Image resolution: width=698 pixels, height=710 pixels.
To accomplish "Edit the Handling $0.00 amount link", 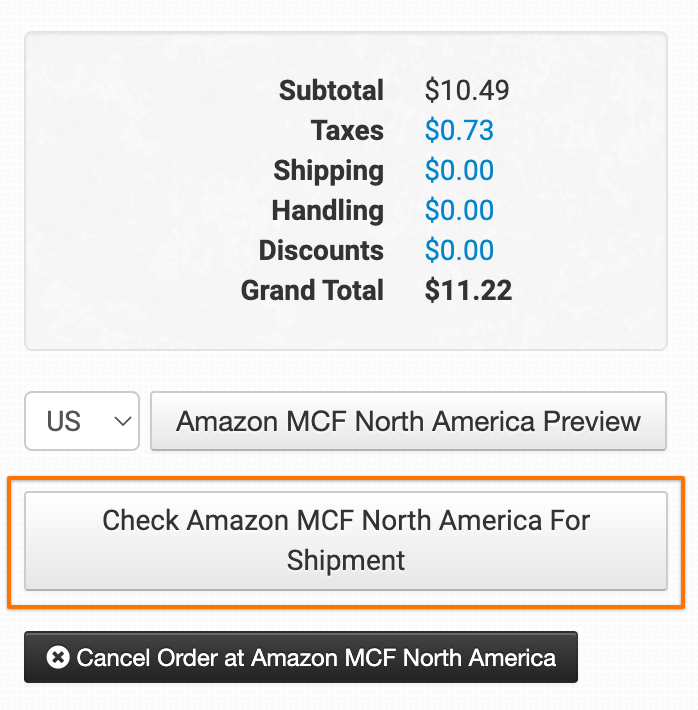I will (459, 211).
